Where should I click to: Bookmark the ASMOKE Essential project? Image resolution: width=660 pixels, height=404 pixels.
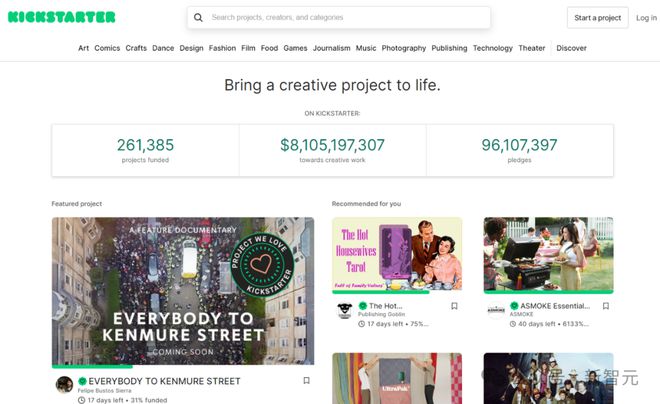606,306
